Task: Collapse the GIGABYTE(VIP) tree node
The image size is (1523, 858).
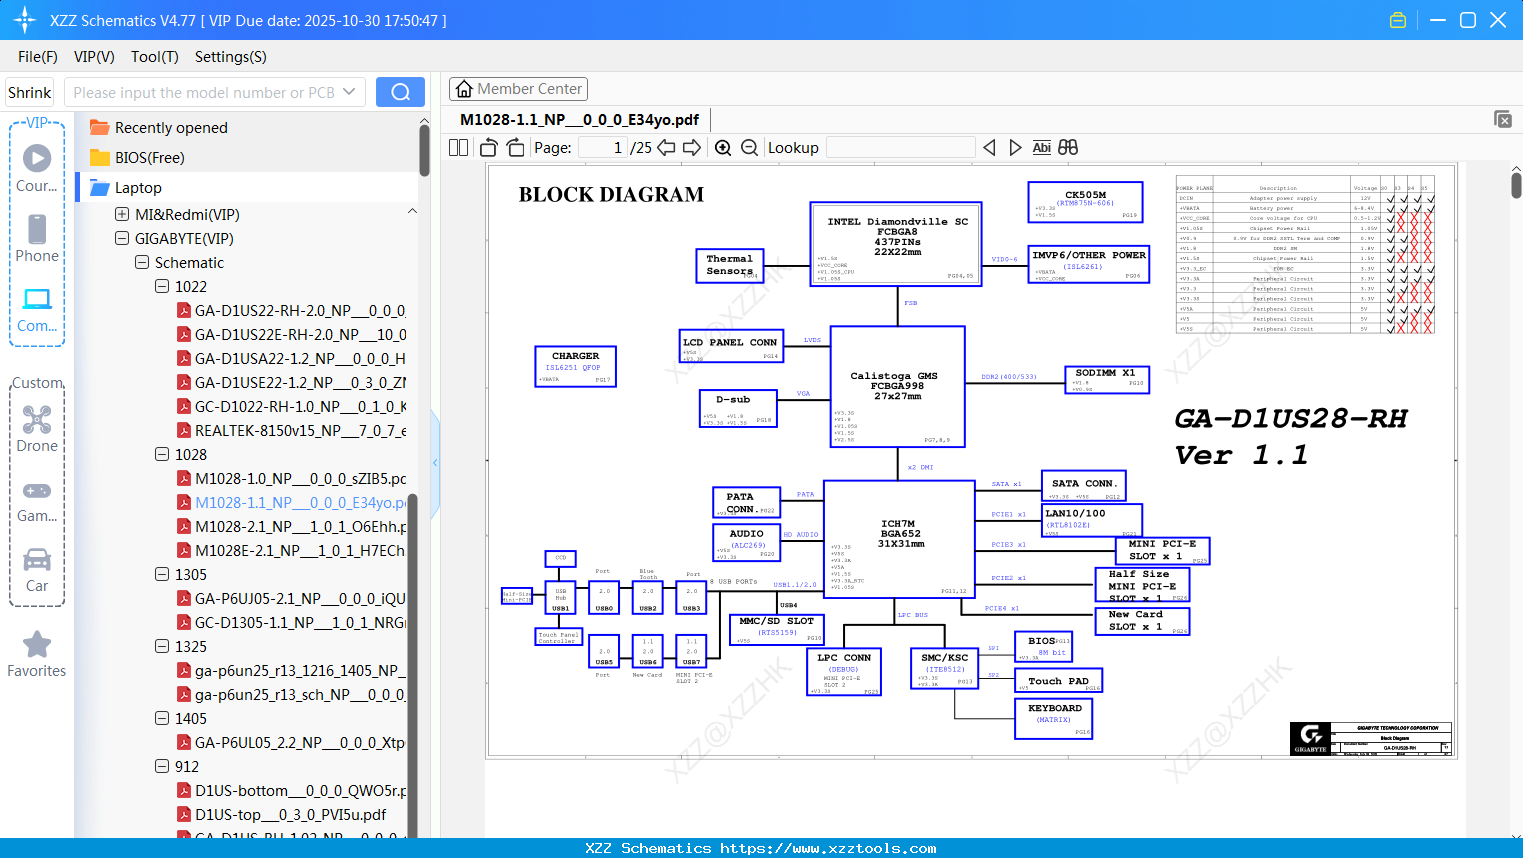Action: [122, 238]
